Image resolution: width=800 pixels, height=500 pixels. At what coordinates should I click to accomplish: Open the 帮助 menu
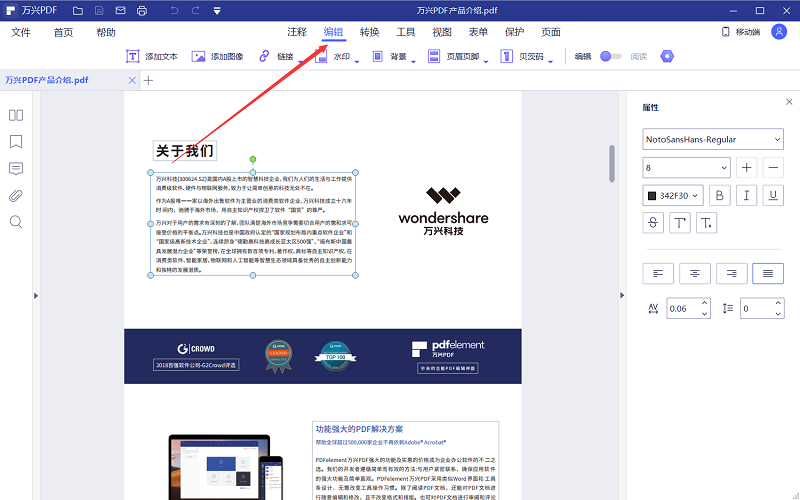(106, 33)
